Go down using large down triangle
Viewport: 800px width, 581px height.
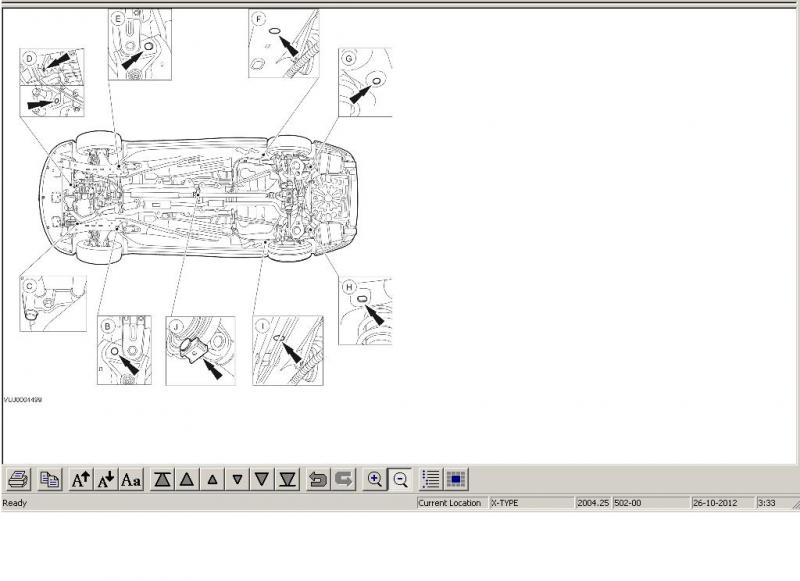click(262, 480)
